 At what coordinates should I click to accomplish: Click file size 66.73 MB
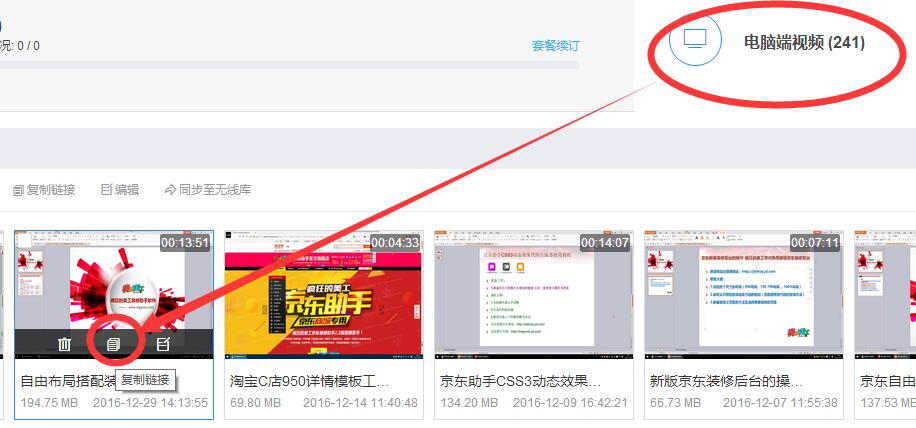click(x=675, y=403)
